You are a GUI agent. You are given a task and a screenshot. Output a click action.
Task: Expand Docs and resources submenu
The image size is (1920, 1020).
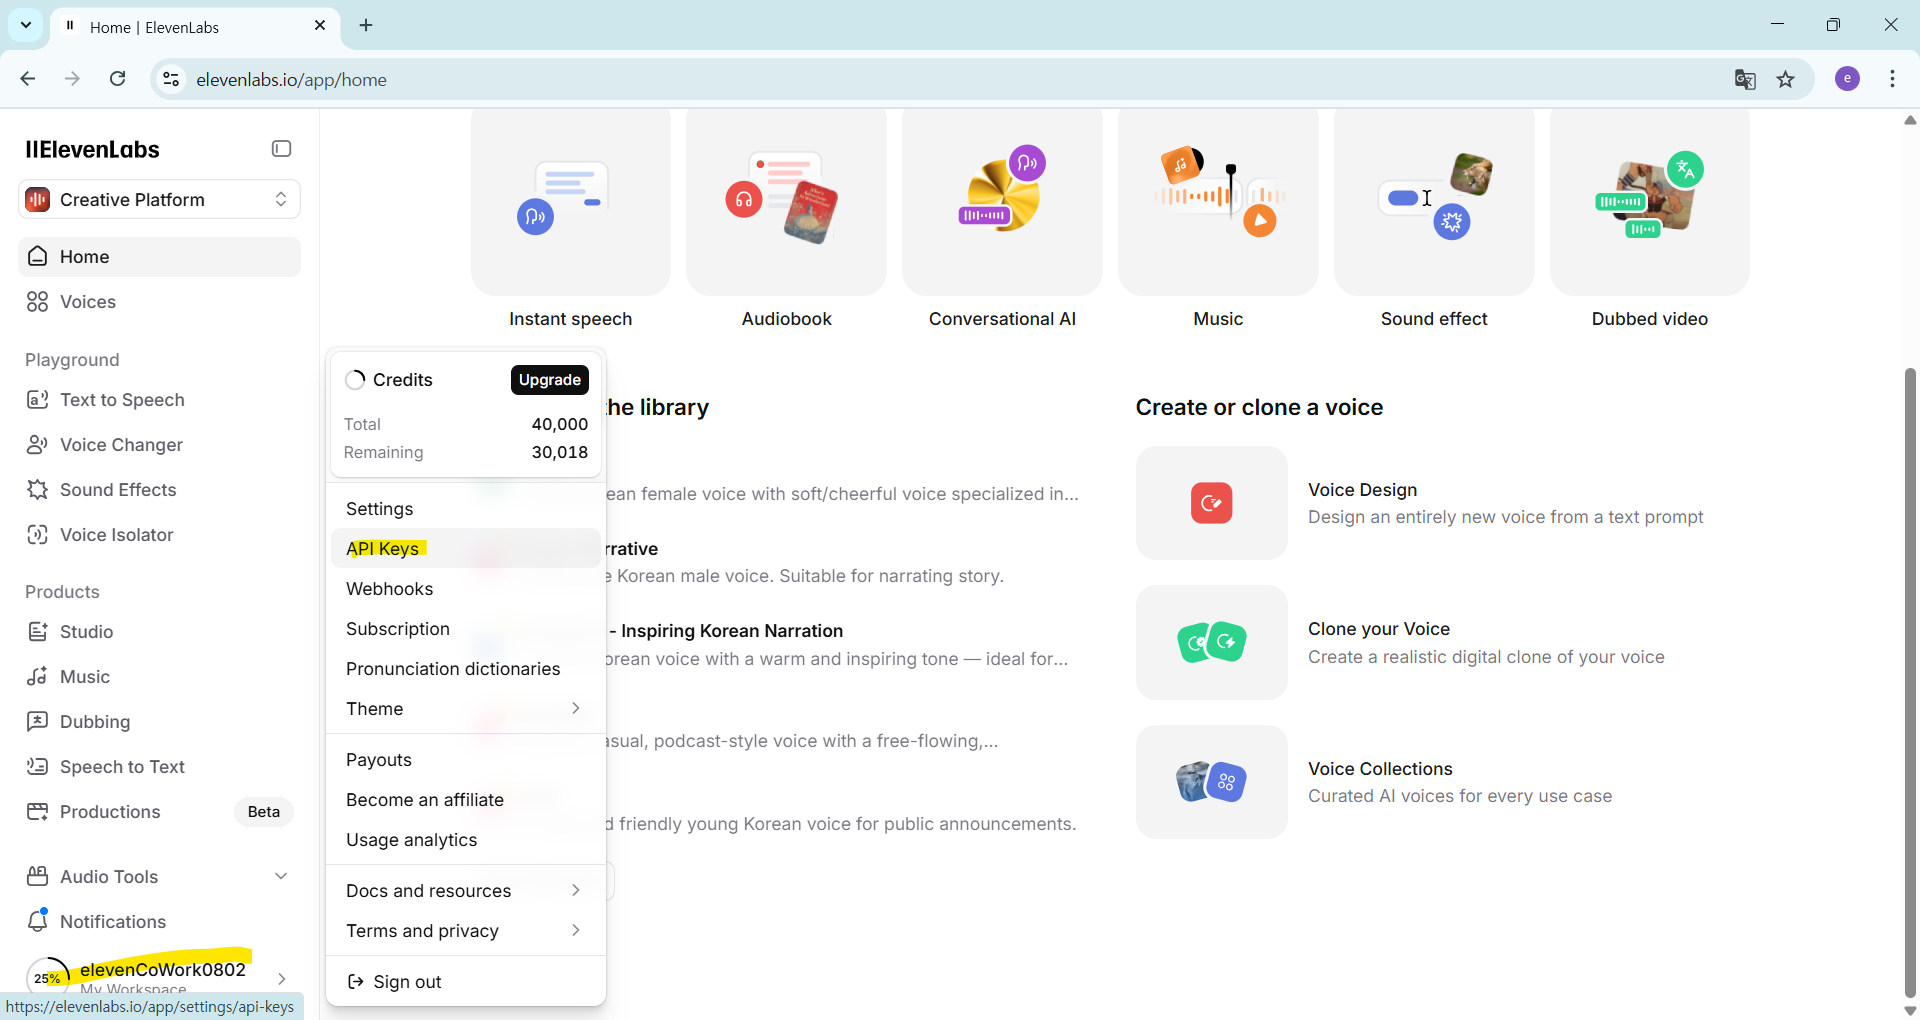point(576,890)
